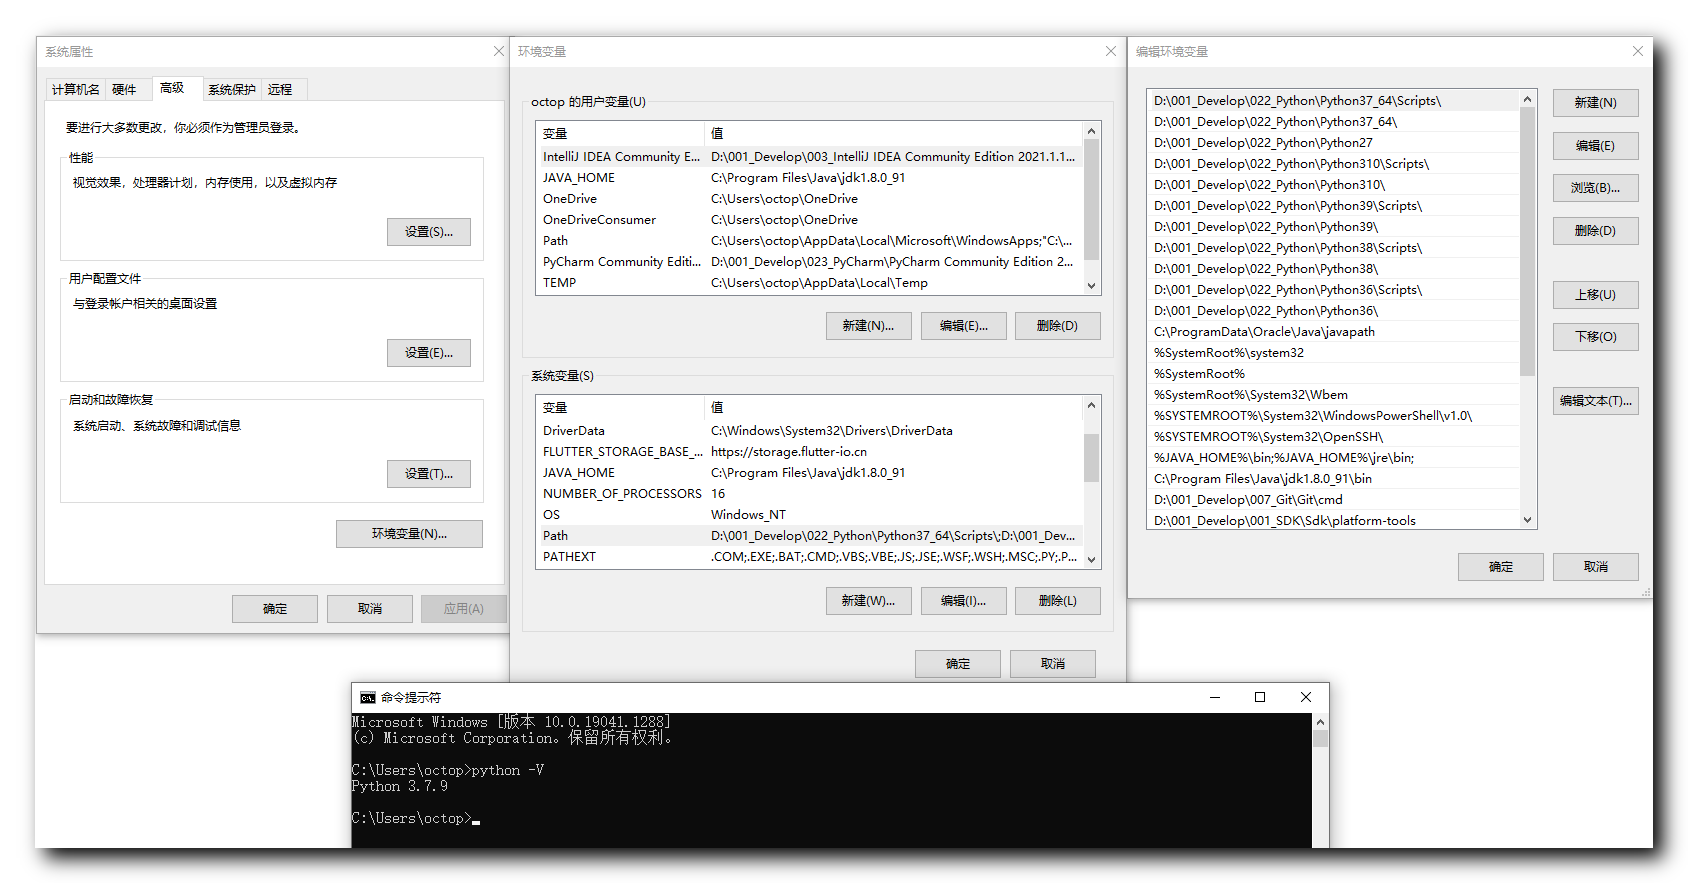Delete system variable with 删除(L)
This screenshot has width=1688, height=883.
1058,601
